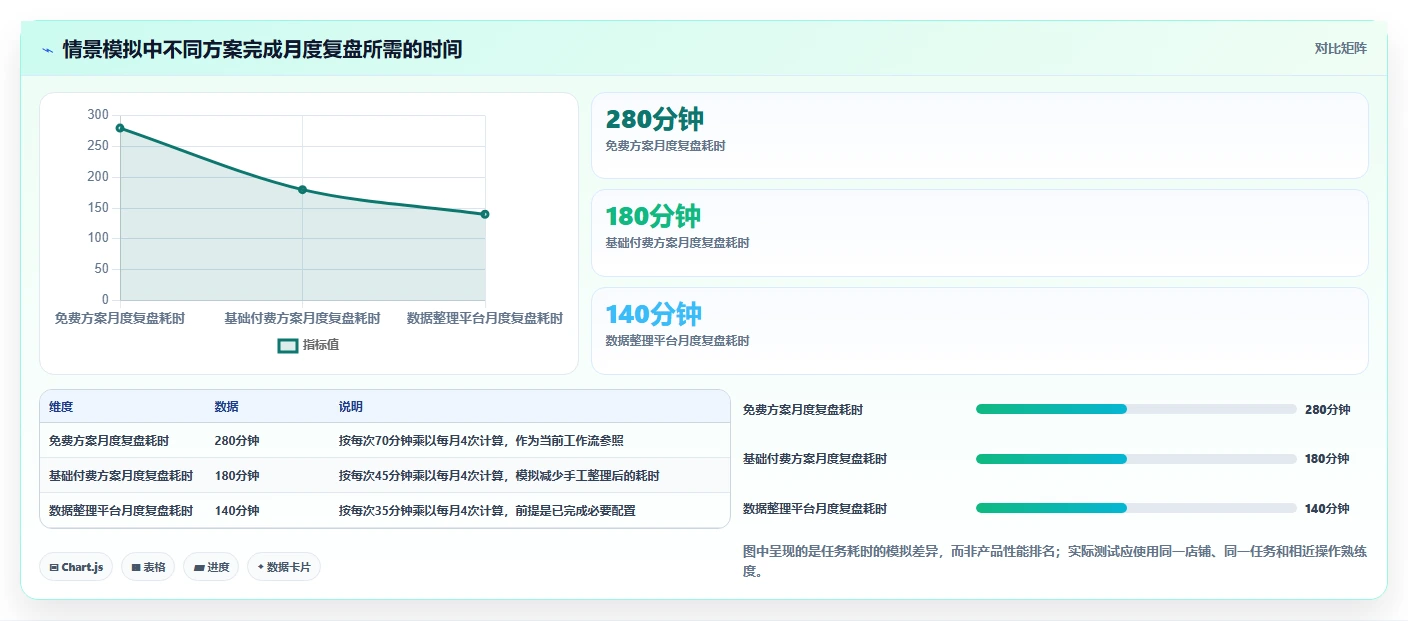Click the 说明 table column header

350,407
